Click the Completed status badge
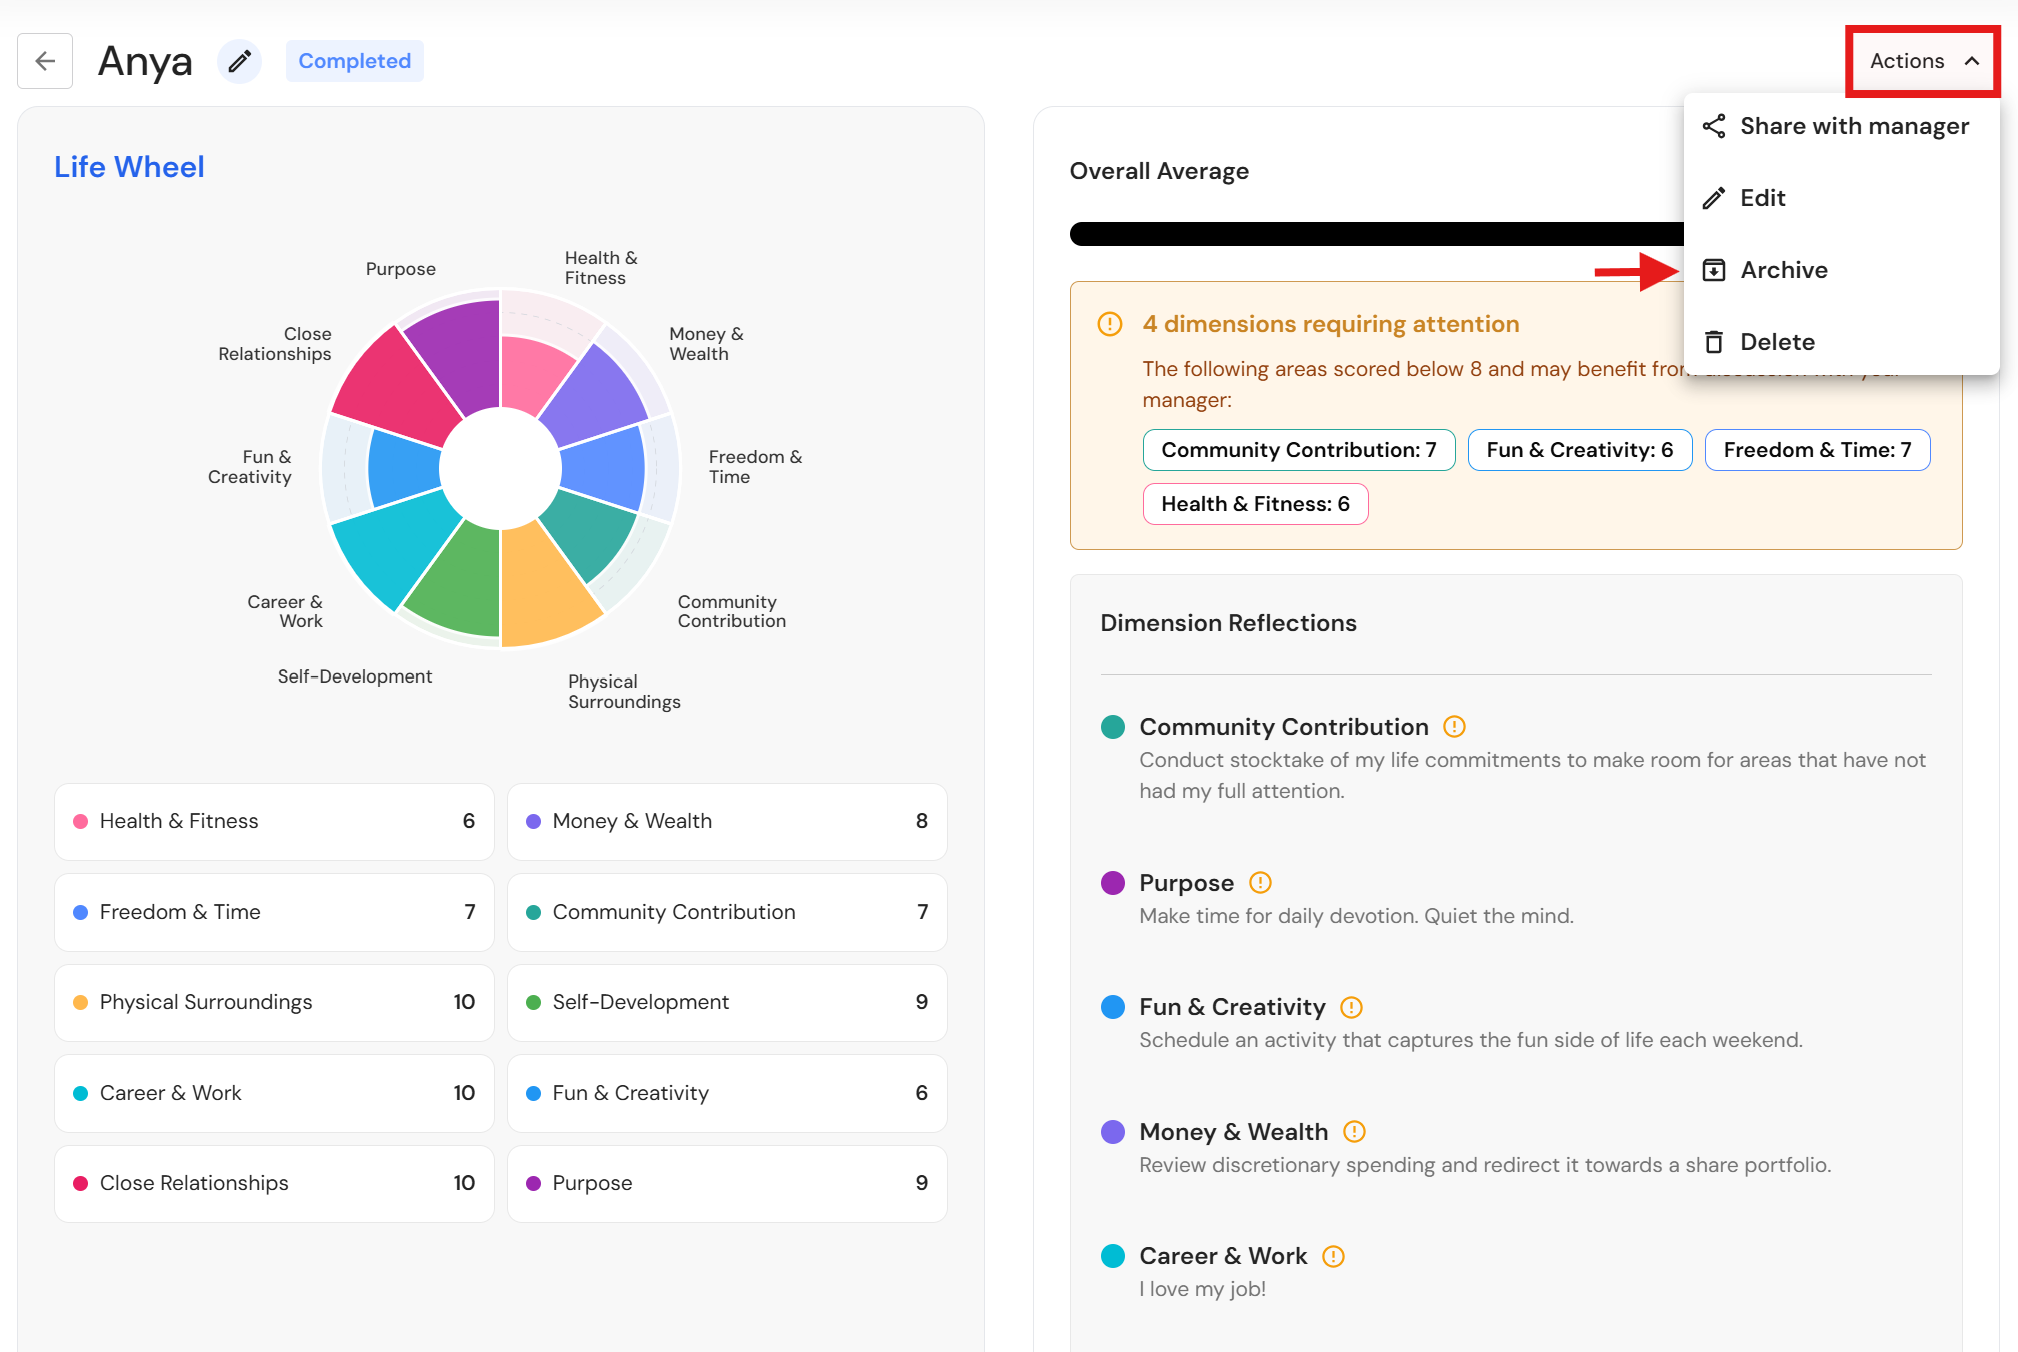This screenshot has height=1352, width=2018. coord(355,61)
